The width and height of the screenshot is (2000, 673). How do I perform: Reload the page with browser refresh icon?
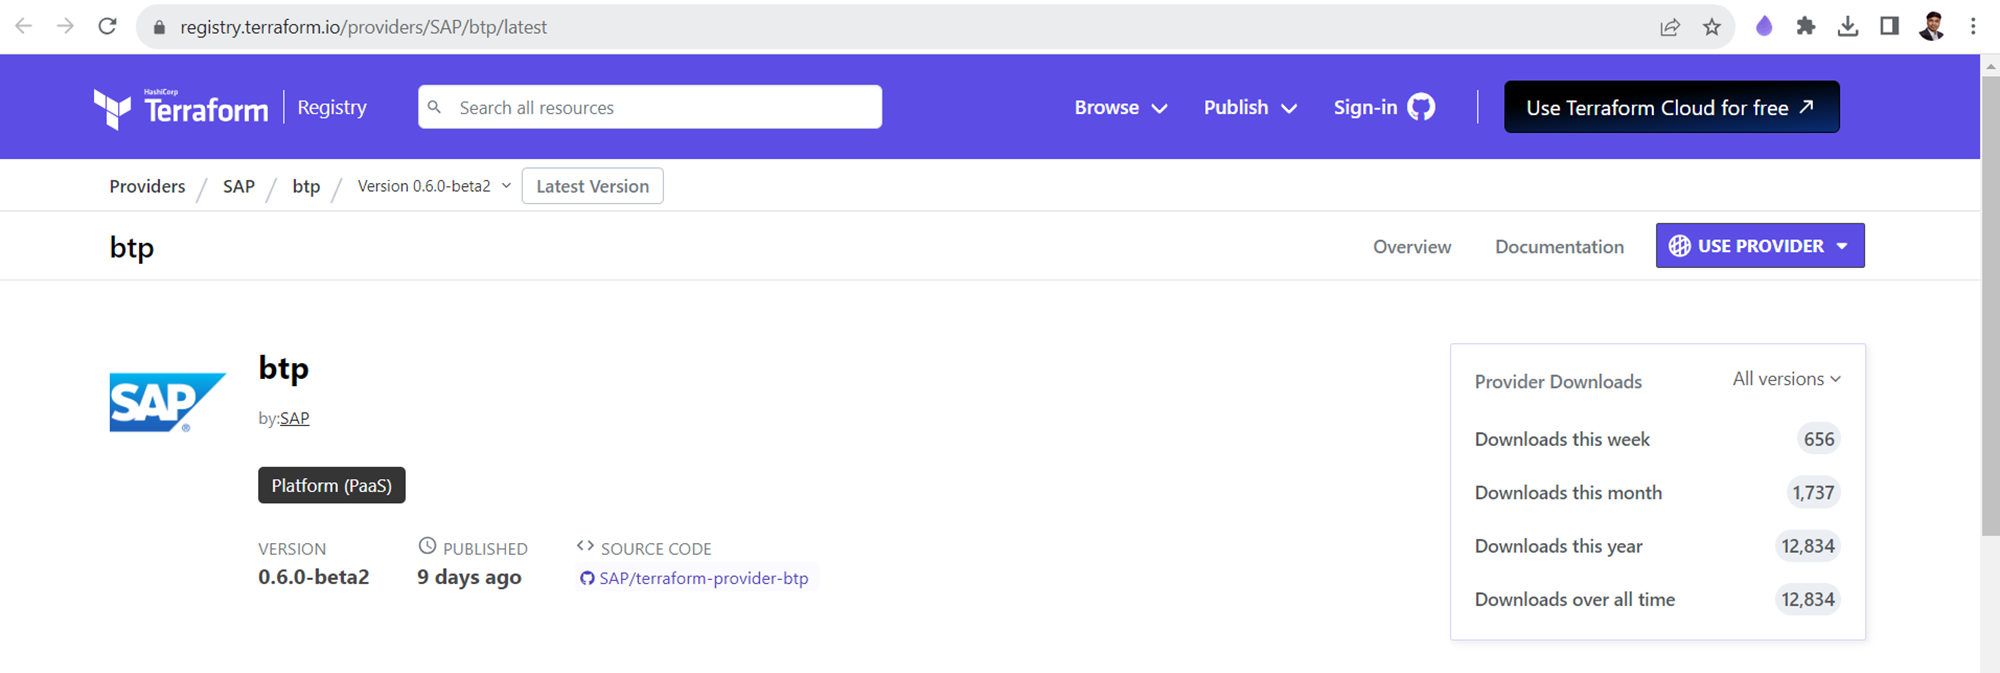(107, 26)
